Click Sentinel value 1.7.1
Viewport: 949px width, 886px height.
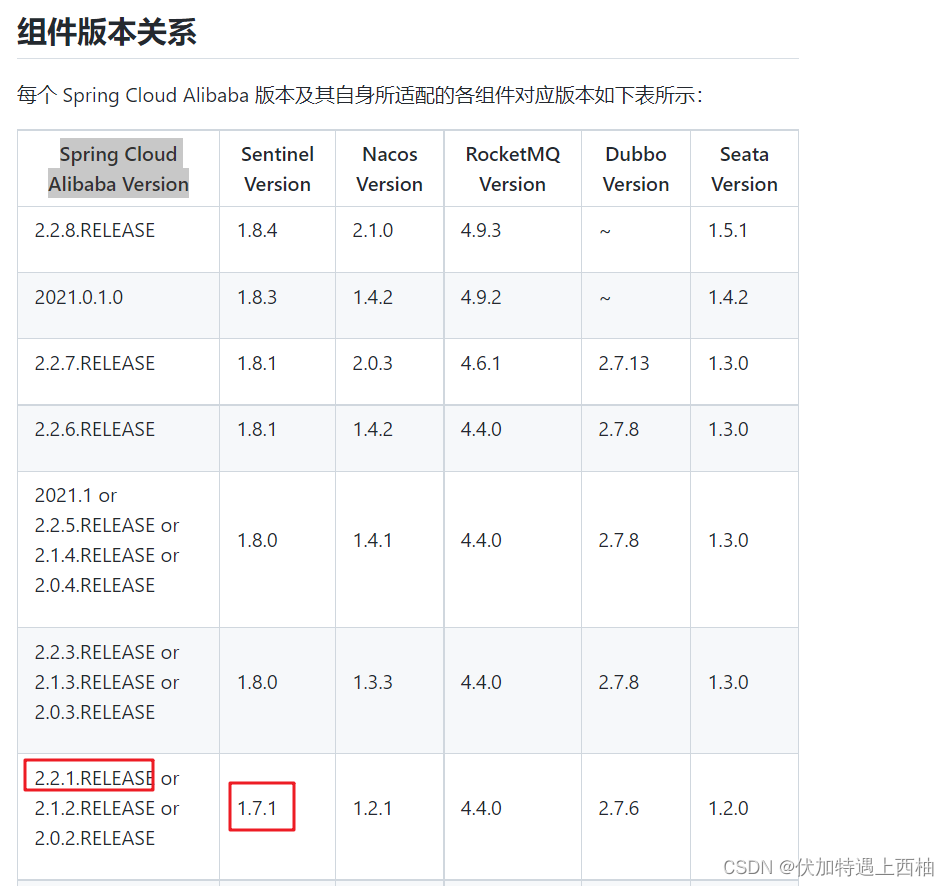click(x=257, y=809)
